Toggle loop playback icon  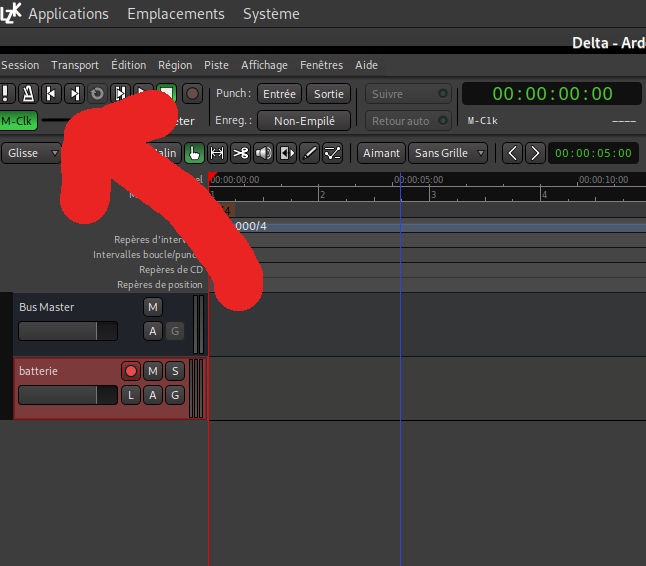coord(97,94)
